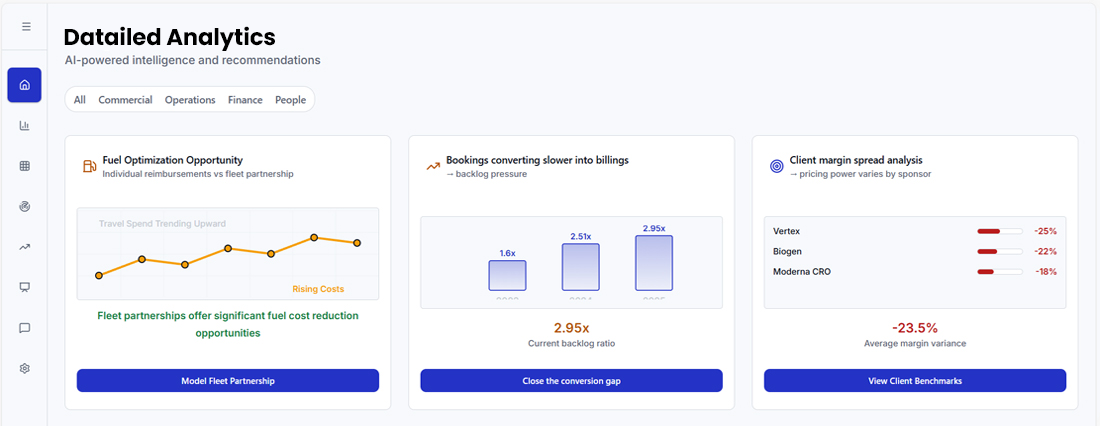Image resolution: width=1100 pixels, height=426 pixels.
Task: Select the radar chart icon in the sidebar
Action: [25, 206]
